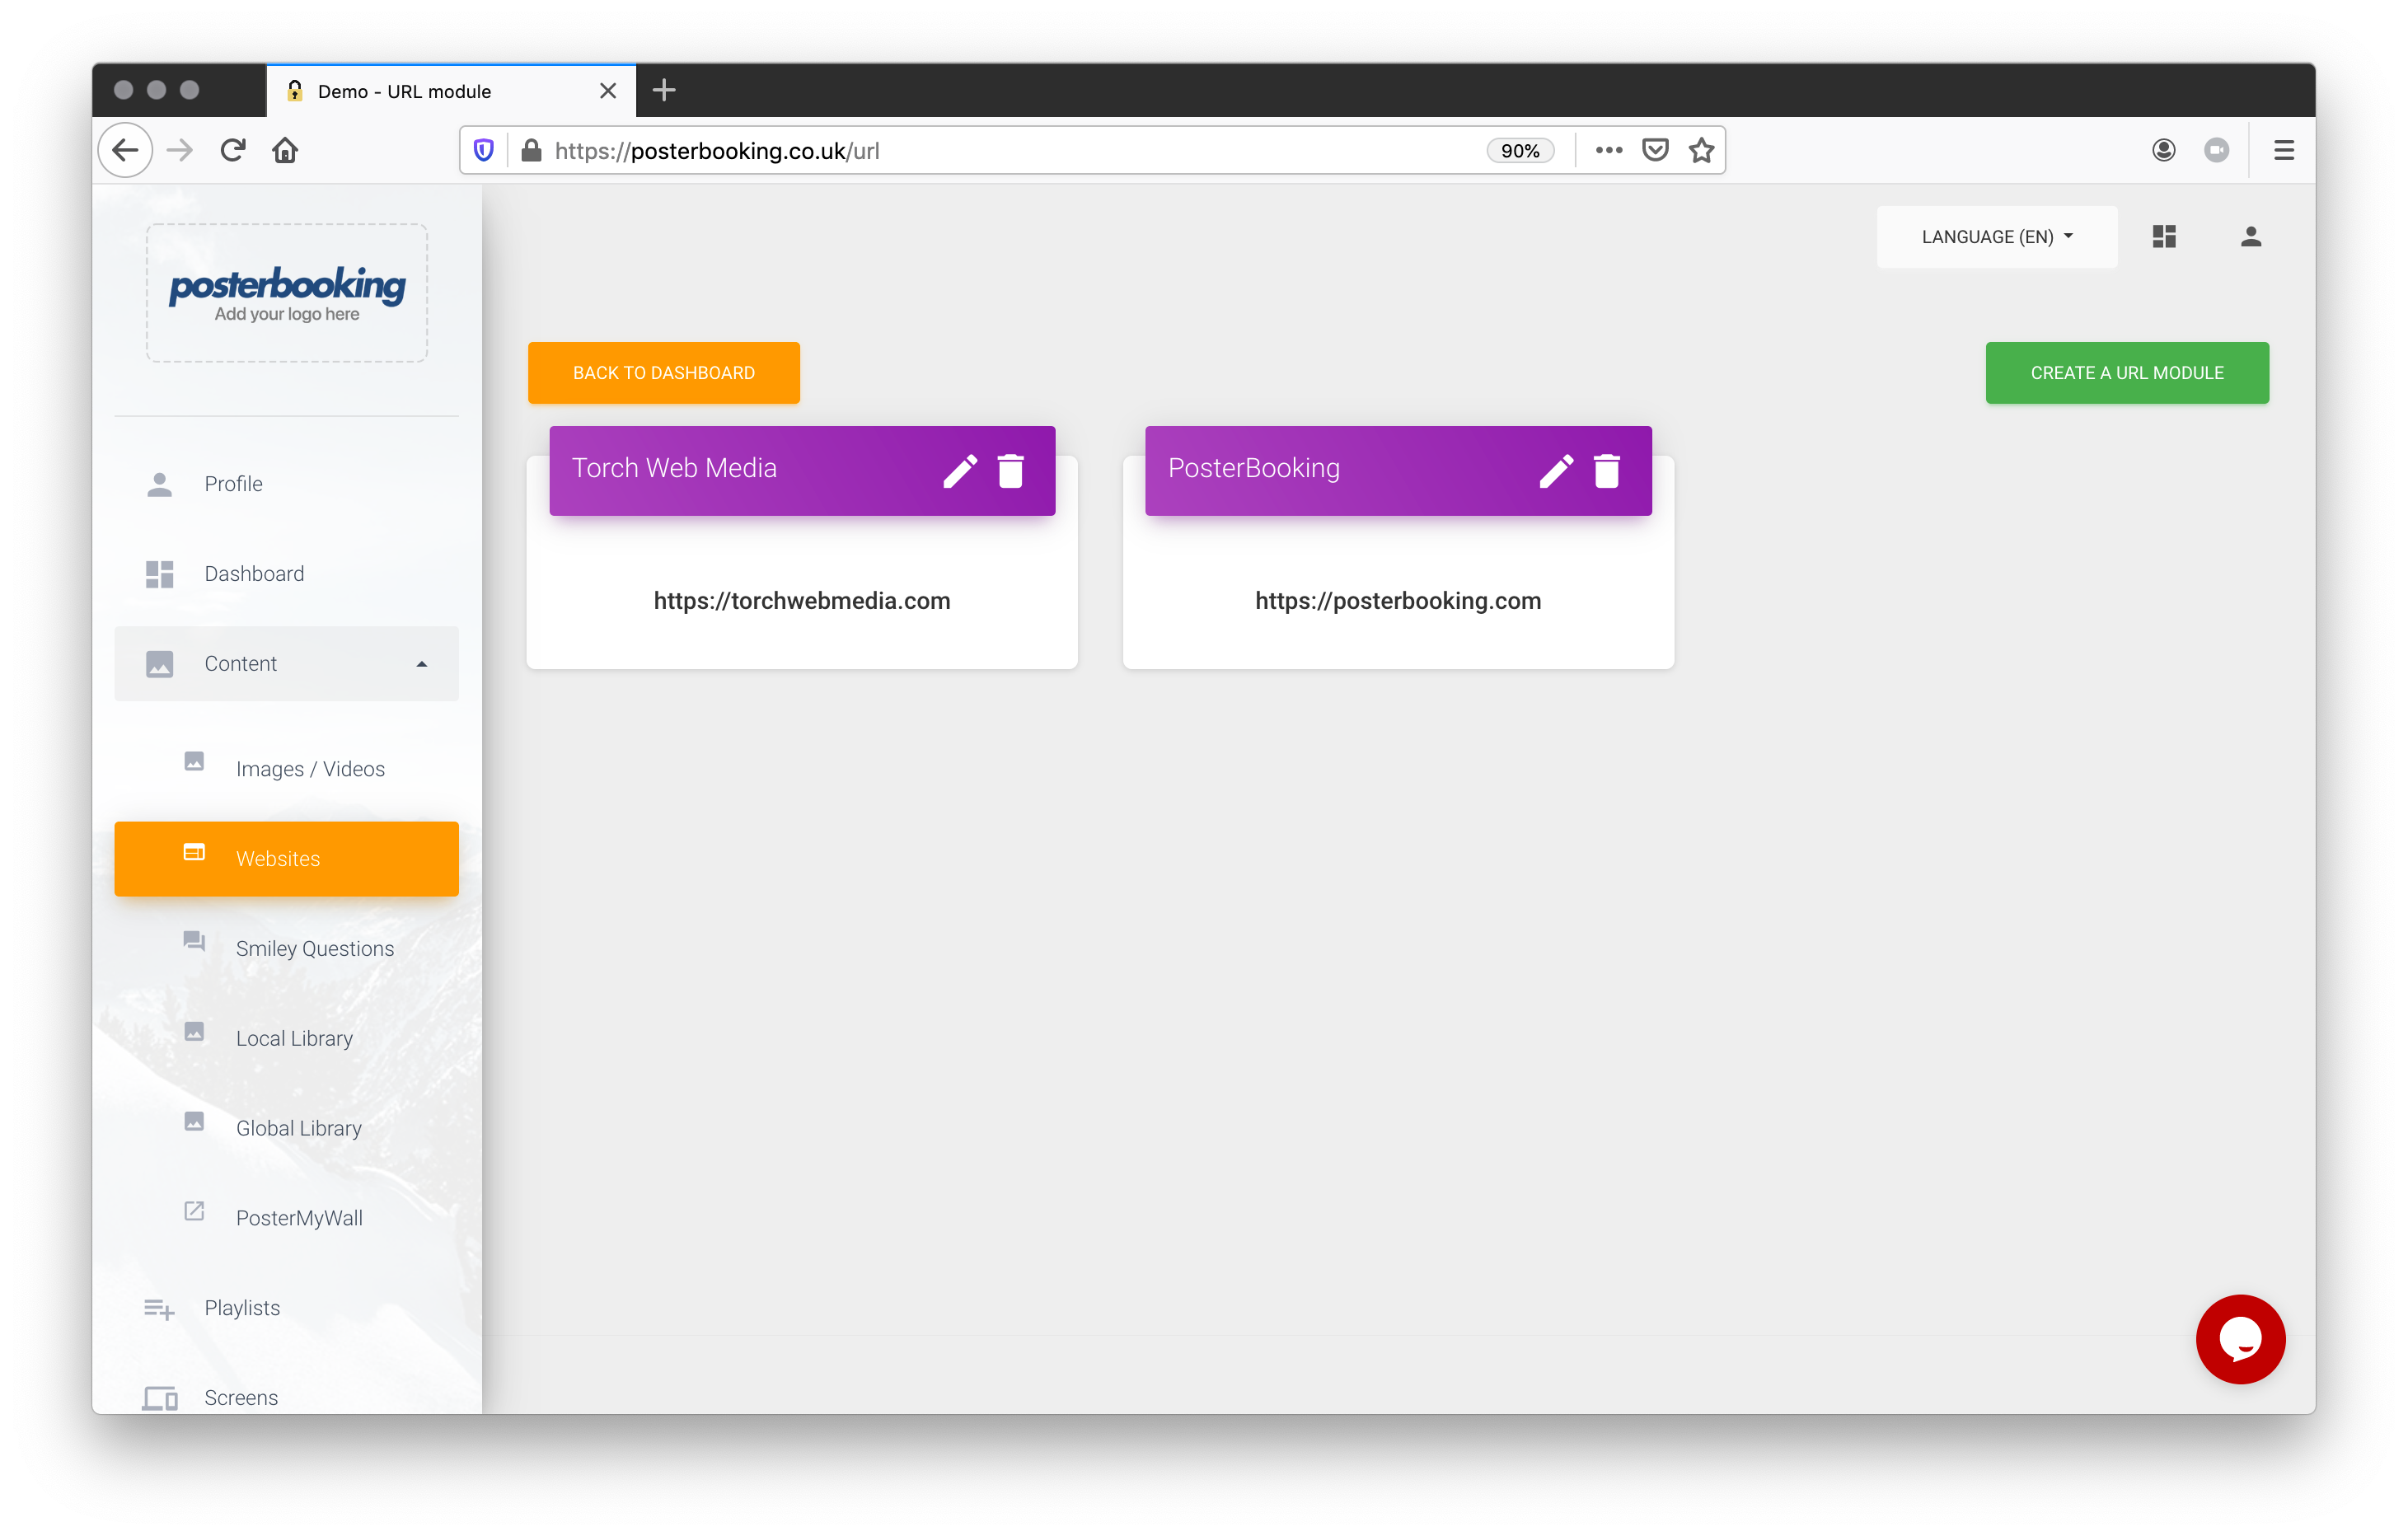The image size is (2408, 1536).
Task: Select Websites in sidebar
Action: [x=286, y=859]
